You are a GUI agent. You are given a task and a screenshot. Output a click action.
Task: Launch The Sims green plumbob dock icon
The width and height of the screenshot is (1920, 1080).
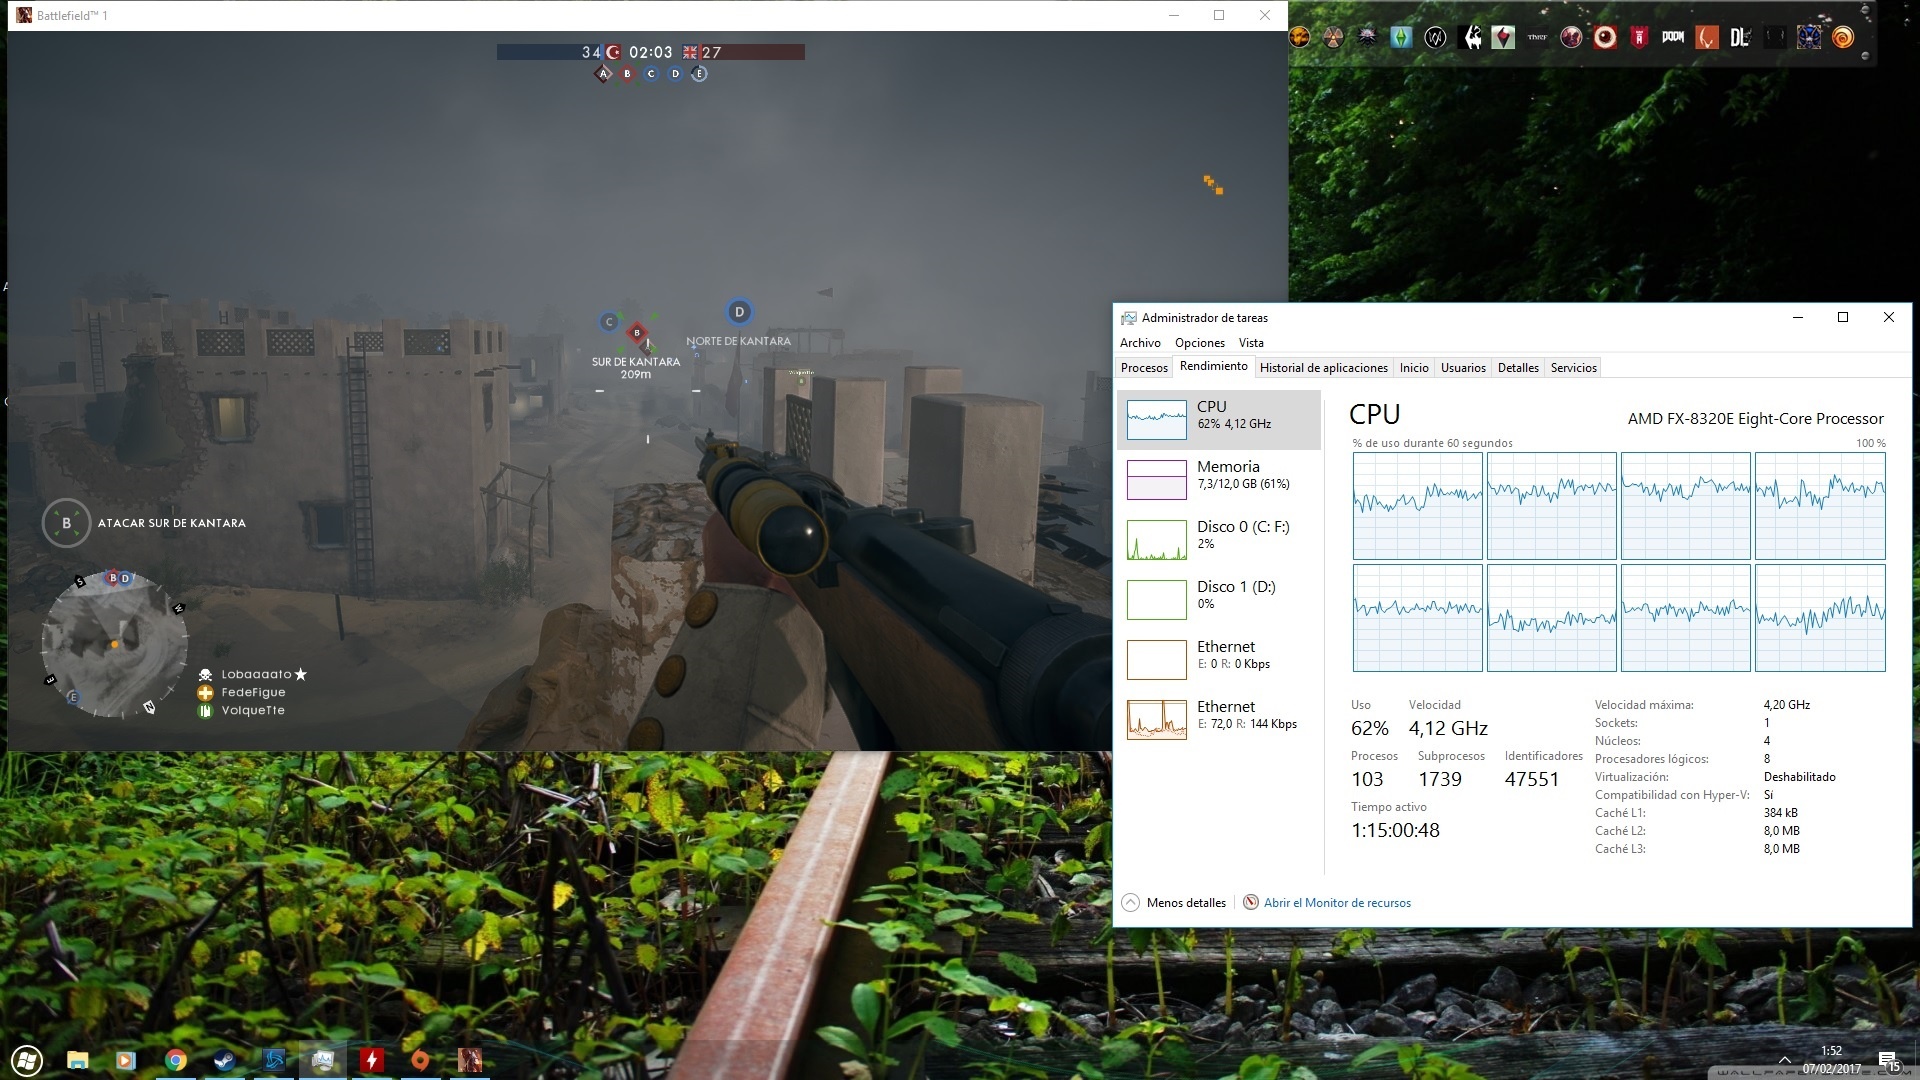[x=1401, y=37]
